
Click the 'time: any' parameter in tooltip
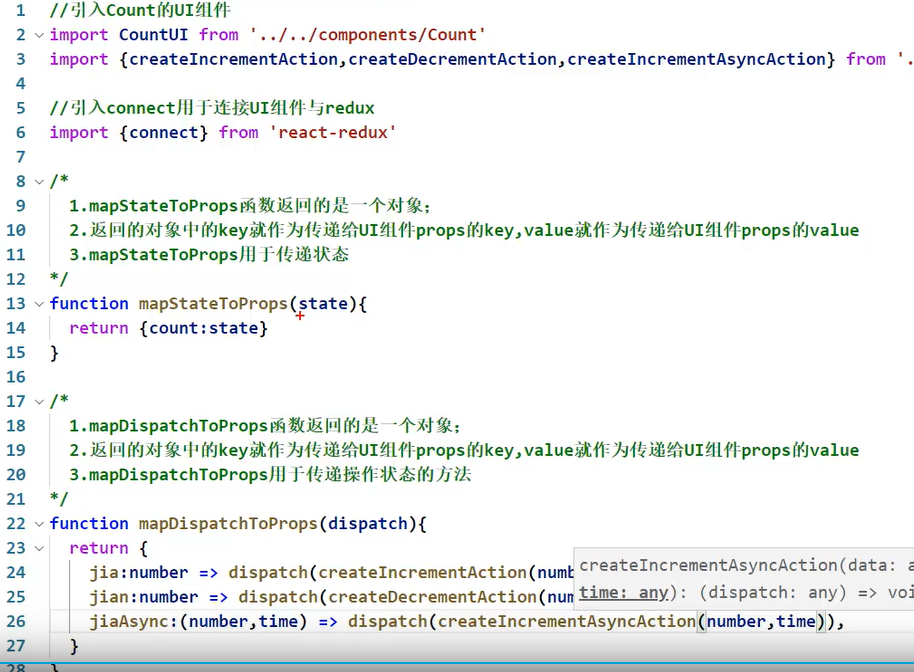[624, 593]
